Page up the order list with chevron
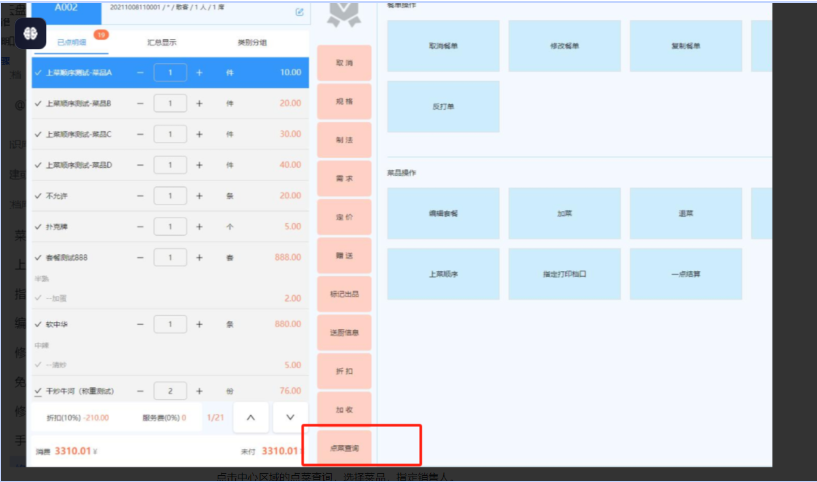The height and width of the screenshot is (482, 817). (x=251, y=416)
